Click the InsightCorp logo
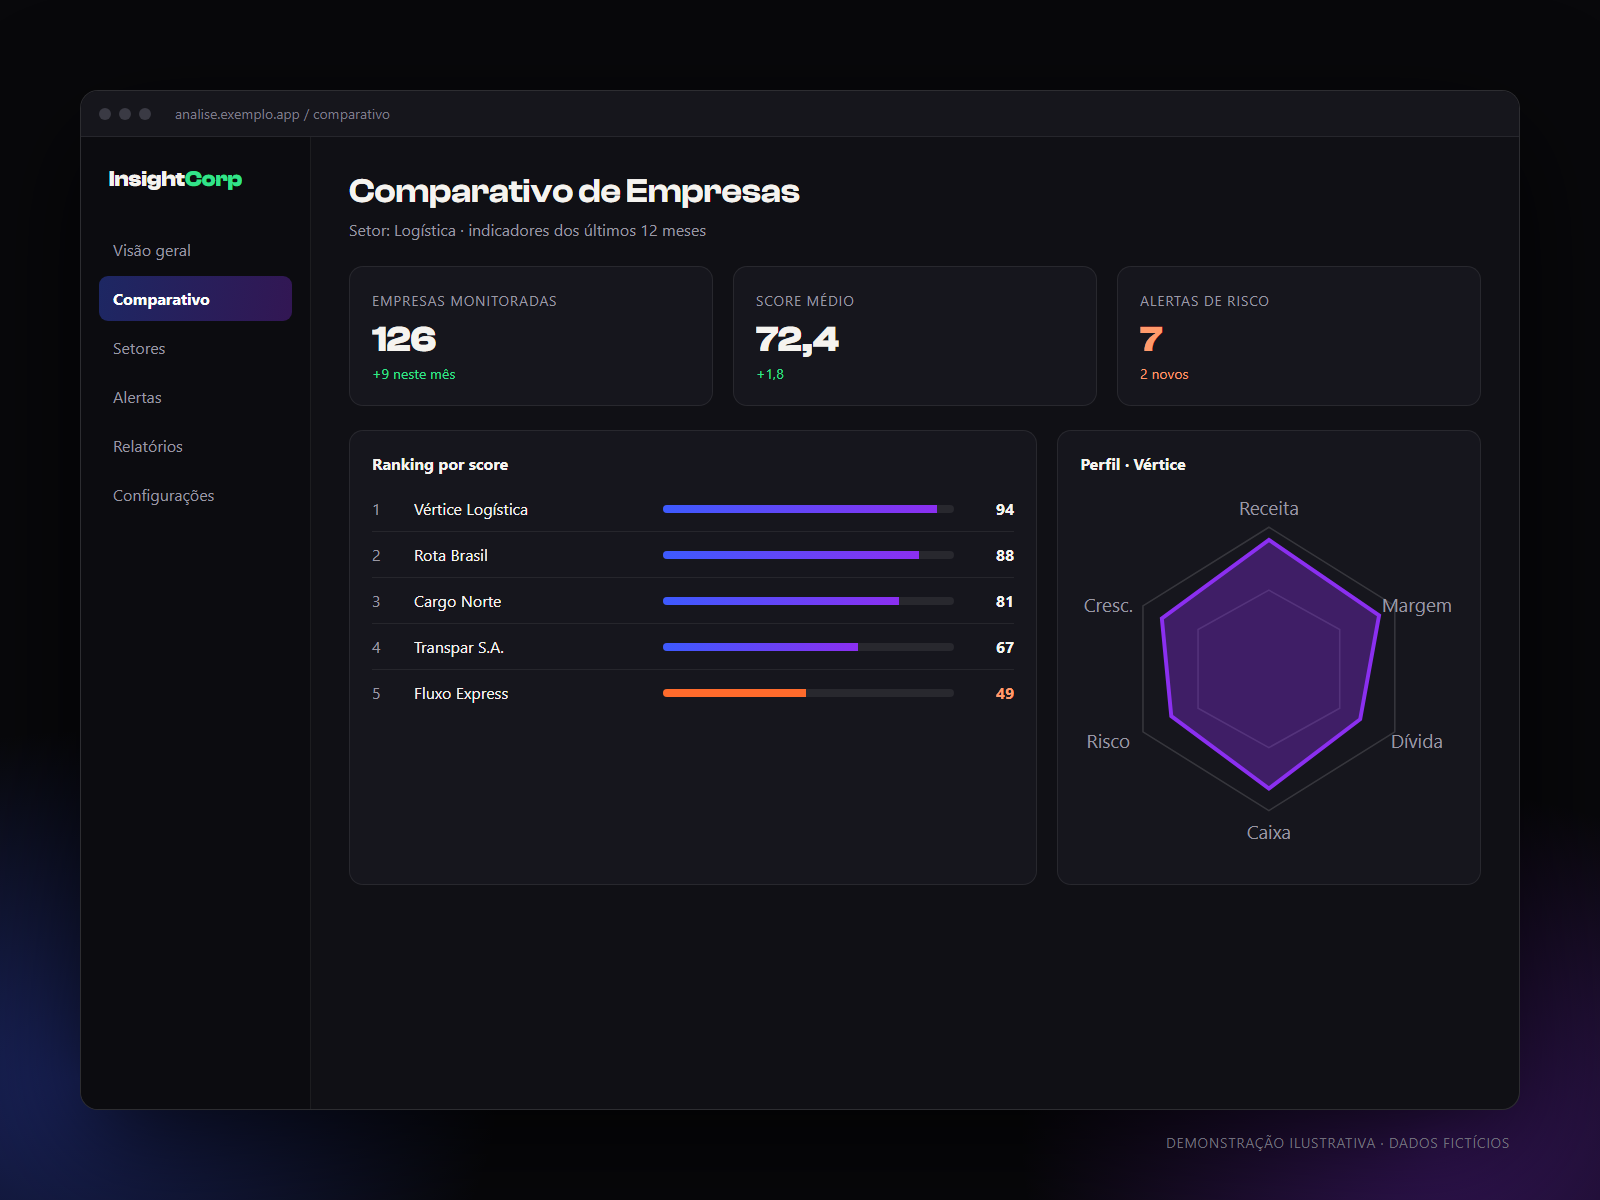Viewport: 1600px width, 1200px height. (x=175, y=179)
